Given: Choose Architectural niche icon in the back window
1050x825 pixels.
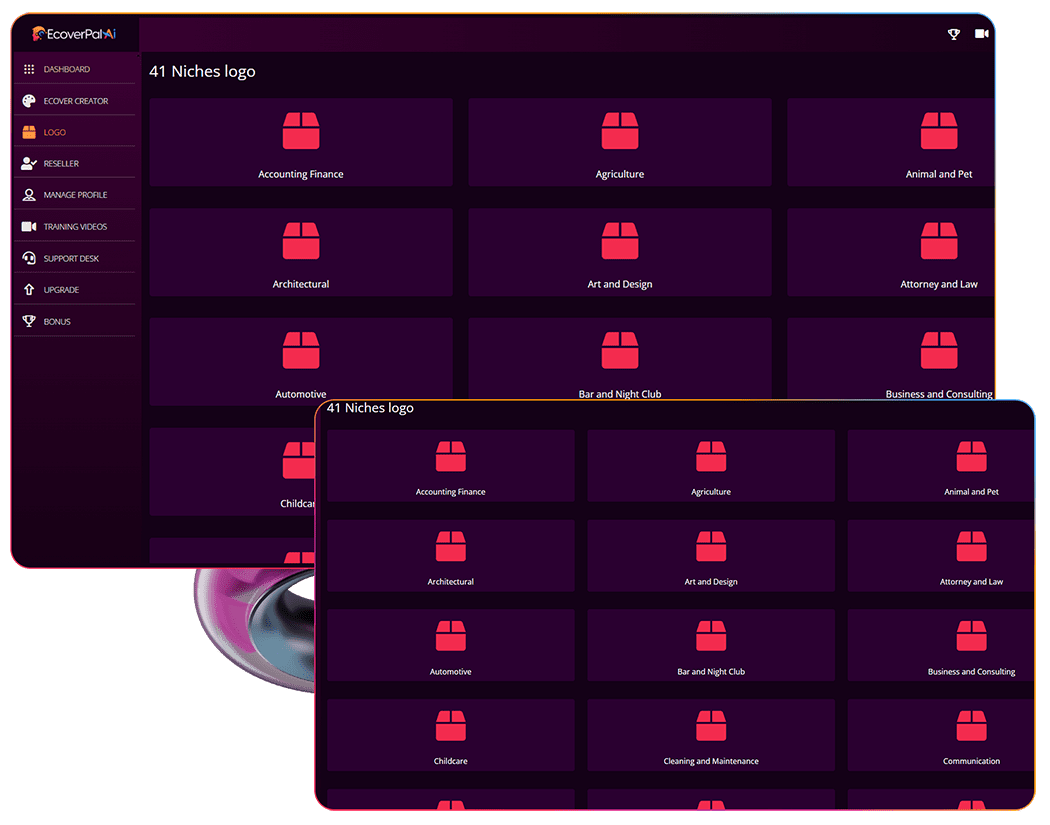Looking at the screenshot, I should [301, 240].
